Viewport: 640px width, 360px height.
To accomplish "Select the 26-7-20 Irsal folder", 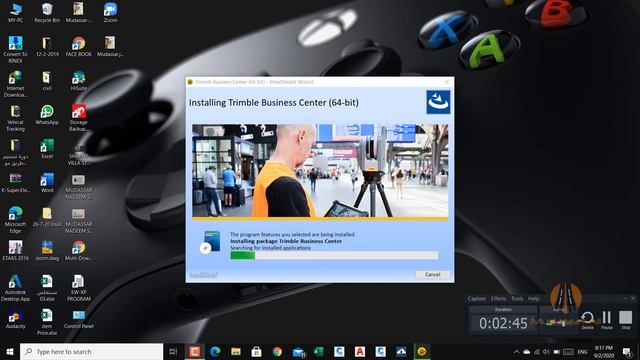I will (x=47, y=217).
